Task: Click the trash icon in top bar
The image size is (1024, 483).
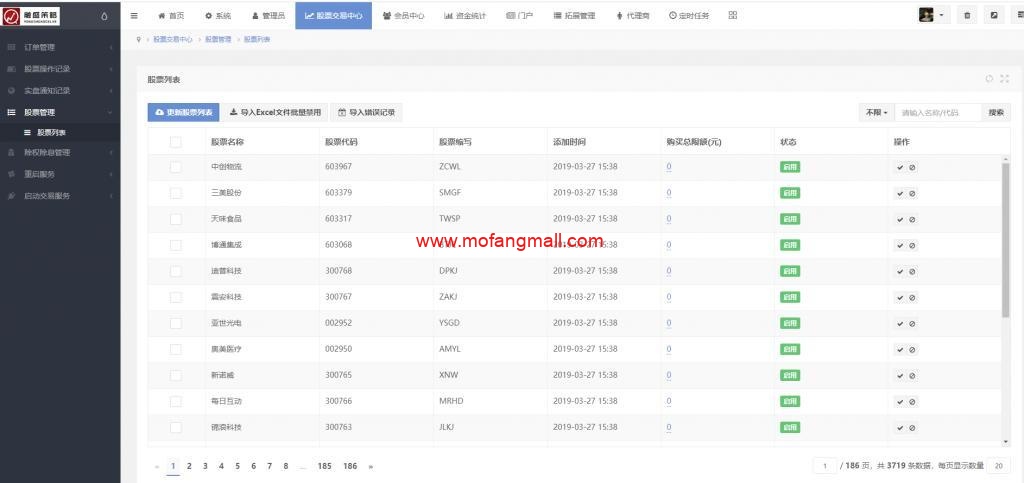Action: [x=967, y=15]
